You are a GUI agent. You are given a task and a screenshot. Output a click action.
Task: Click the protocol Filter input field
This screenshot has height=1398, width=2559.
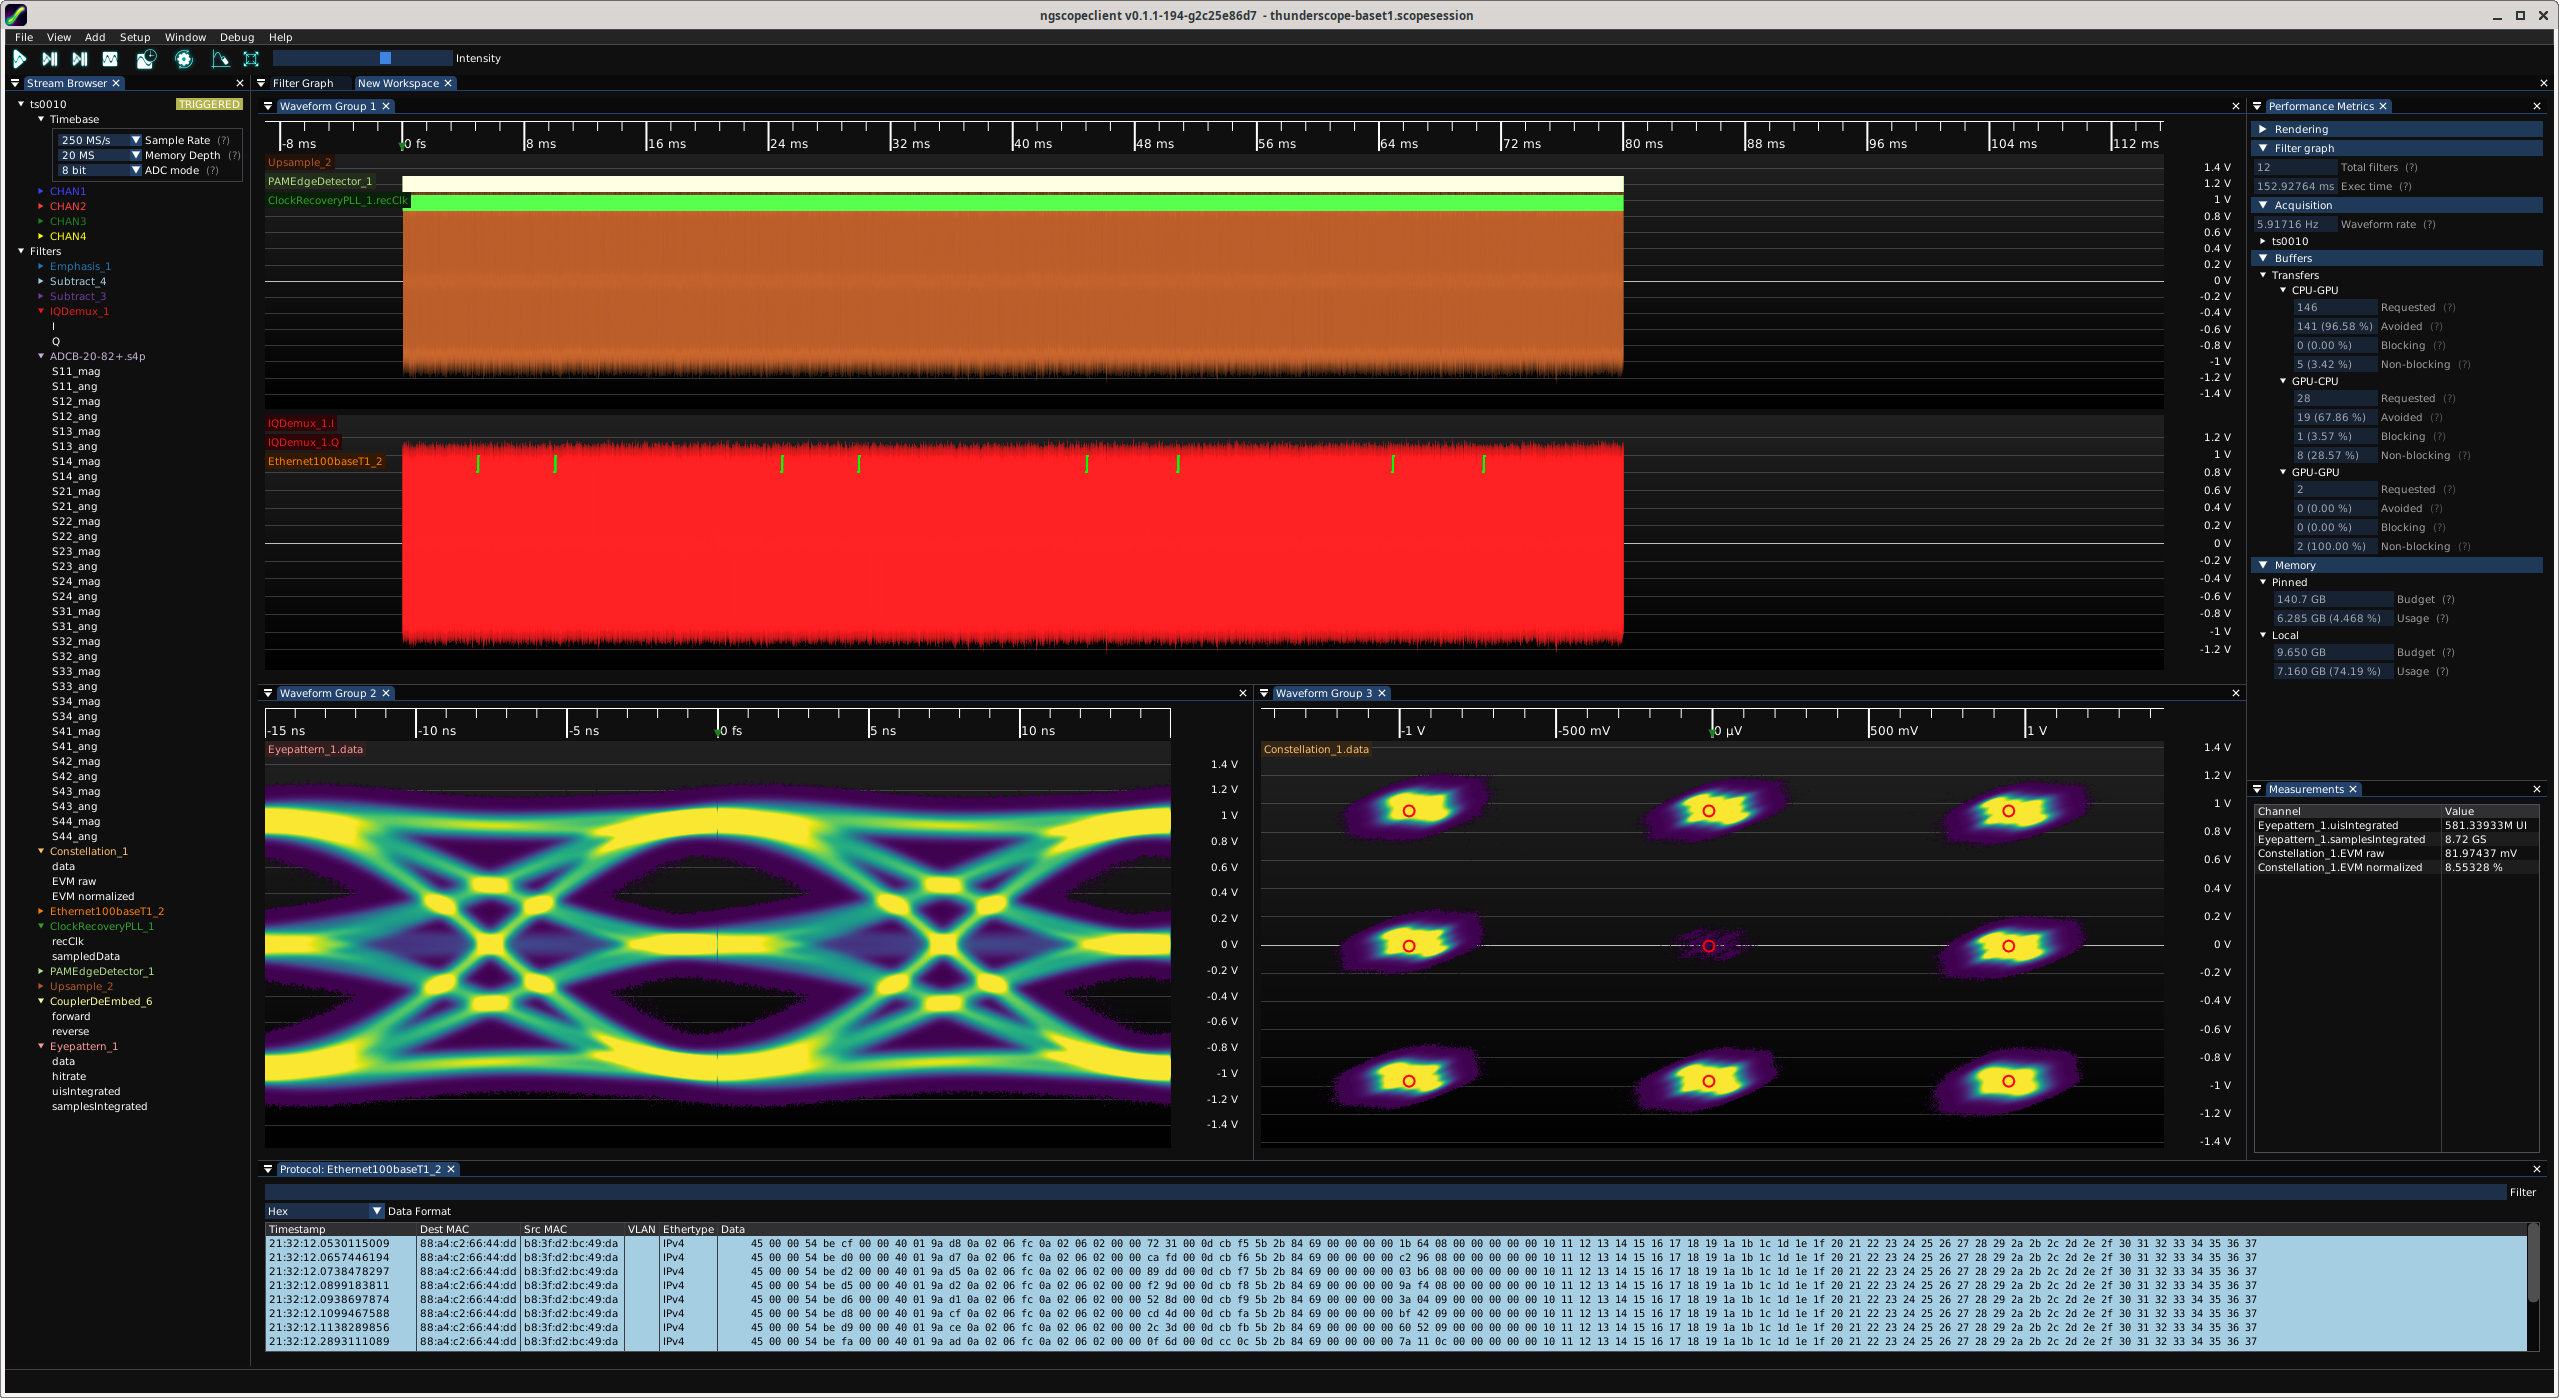[1380, 1192]
